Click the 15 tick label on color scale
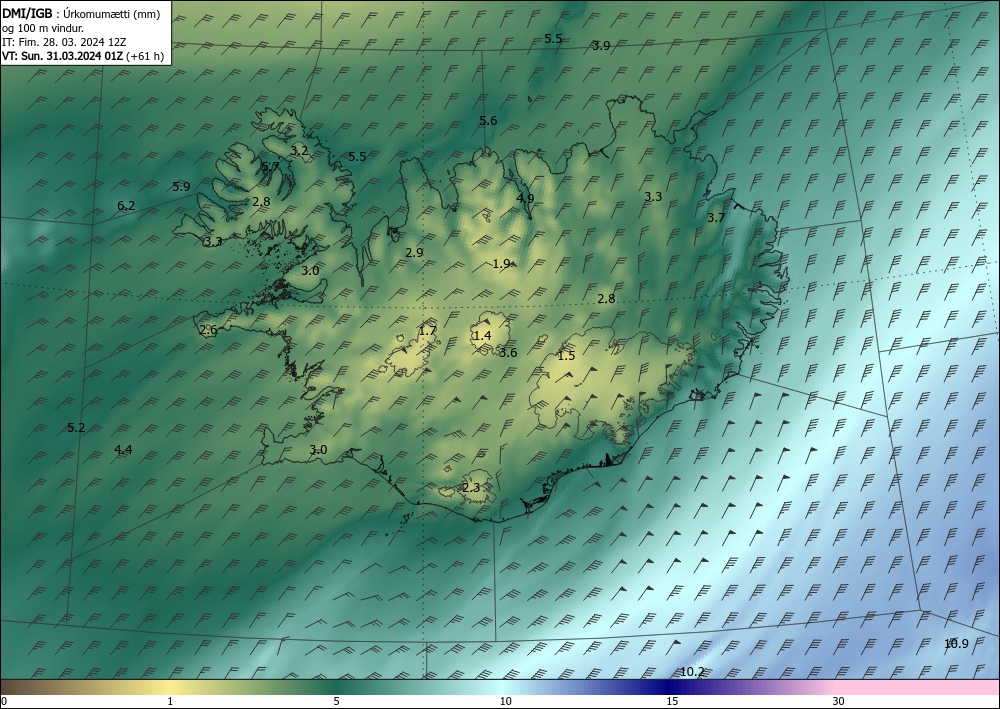The height and width of the screenshot is (709, 1000). (672, 701)
